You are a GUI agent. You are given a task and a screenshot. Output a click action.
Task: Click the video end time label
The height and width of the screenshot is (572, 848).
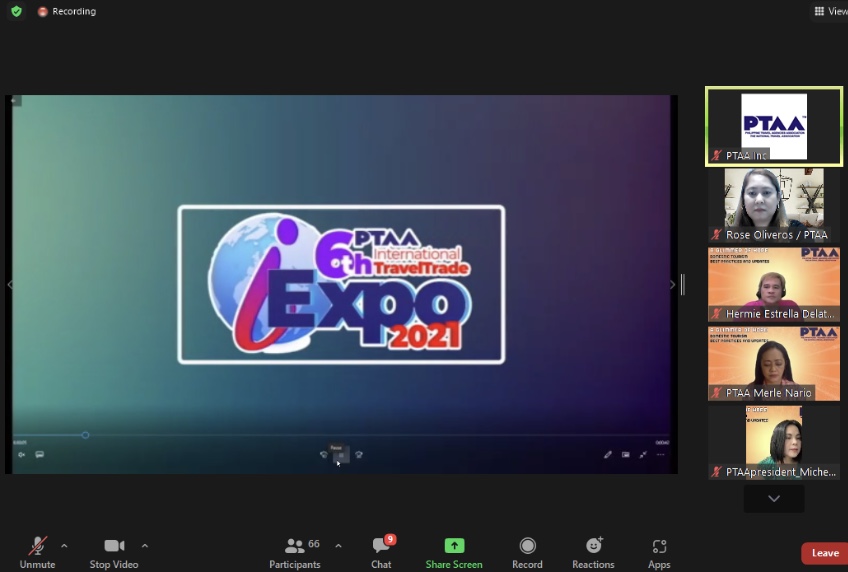click(x=662, y=442)
